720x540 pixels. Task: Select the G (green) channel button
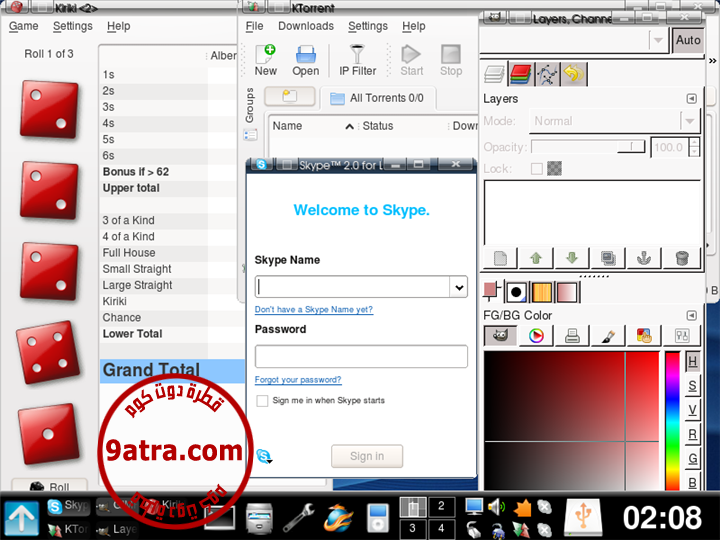[x=692, y=459]
